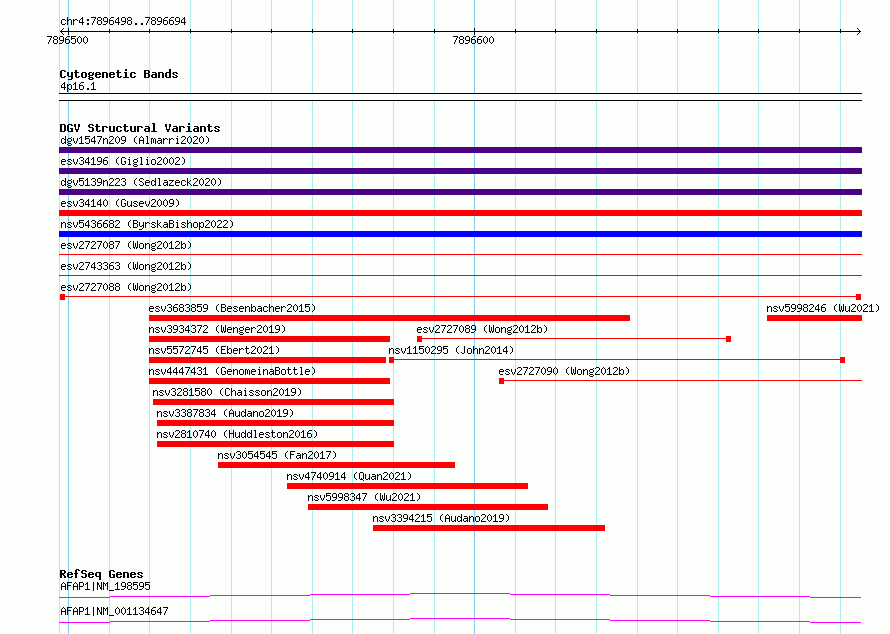Open the nsv5572745 (Ebert2021) variant
This screenshot has height=634, width=890.
point(214,350)
